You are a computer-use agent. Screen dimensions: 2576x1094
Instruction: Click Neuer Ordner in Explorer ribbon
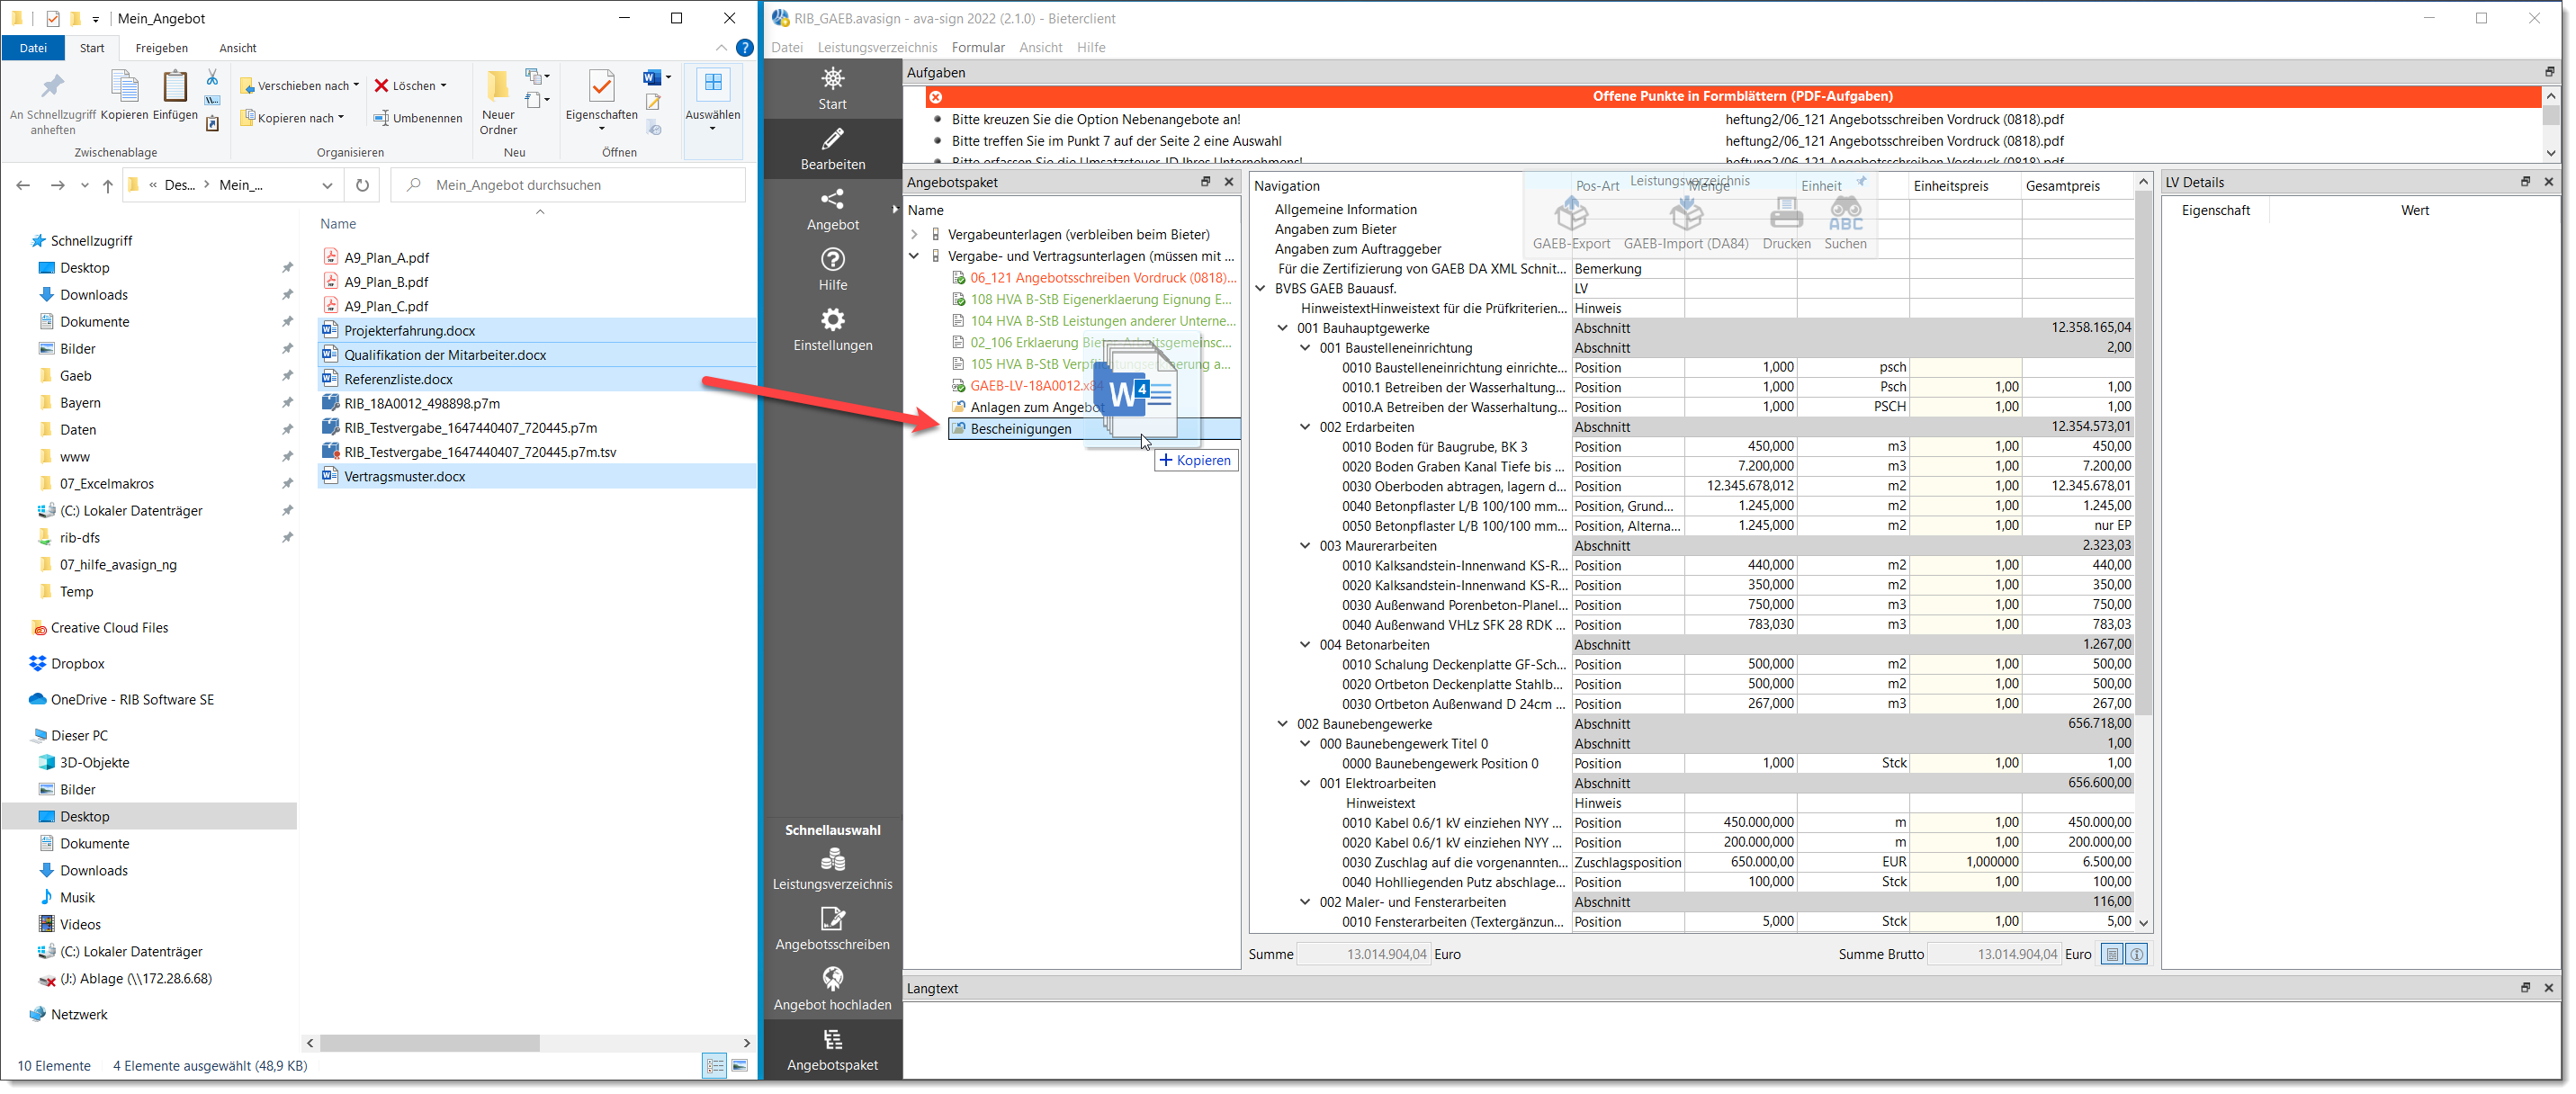[498, 103]
